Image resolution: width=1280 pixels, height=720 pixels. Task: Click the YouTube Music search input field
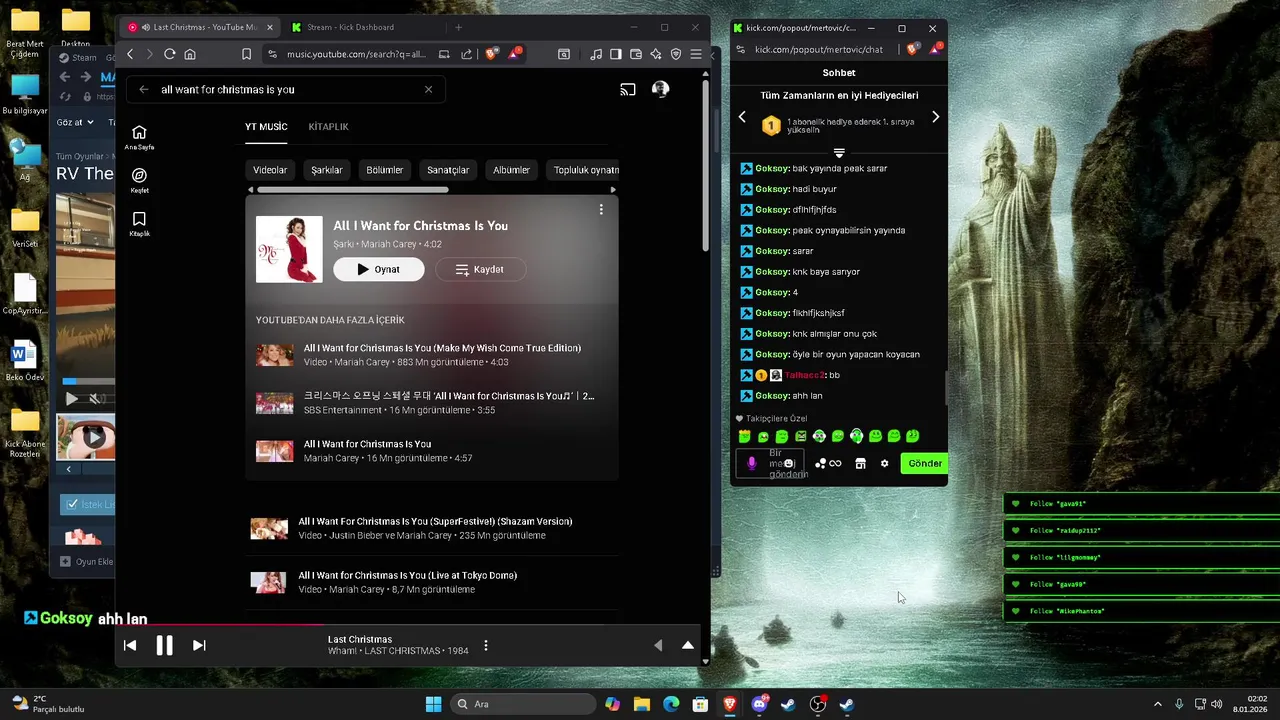point(285,89)
